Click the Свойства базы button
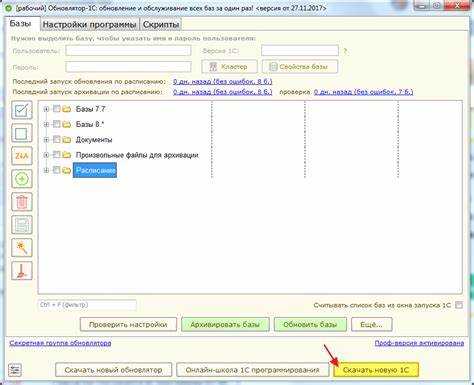Screen dimensions: 474x385 pos(300,67)
